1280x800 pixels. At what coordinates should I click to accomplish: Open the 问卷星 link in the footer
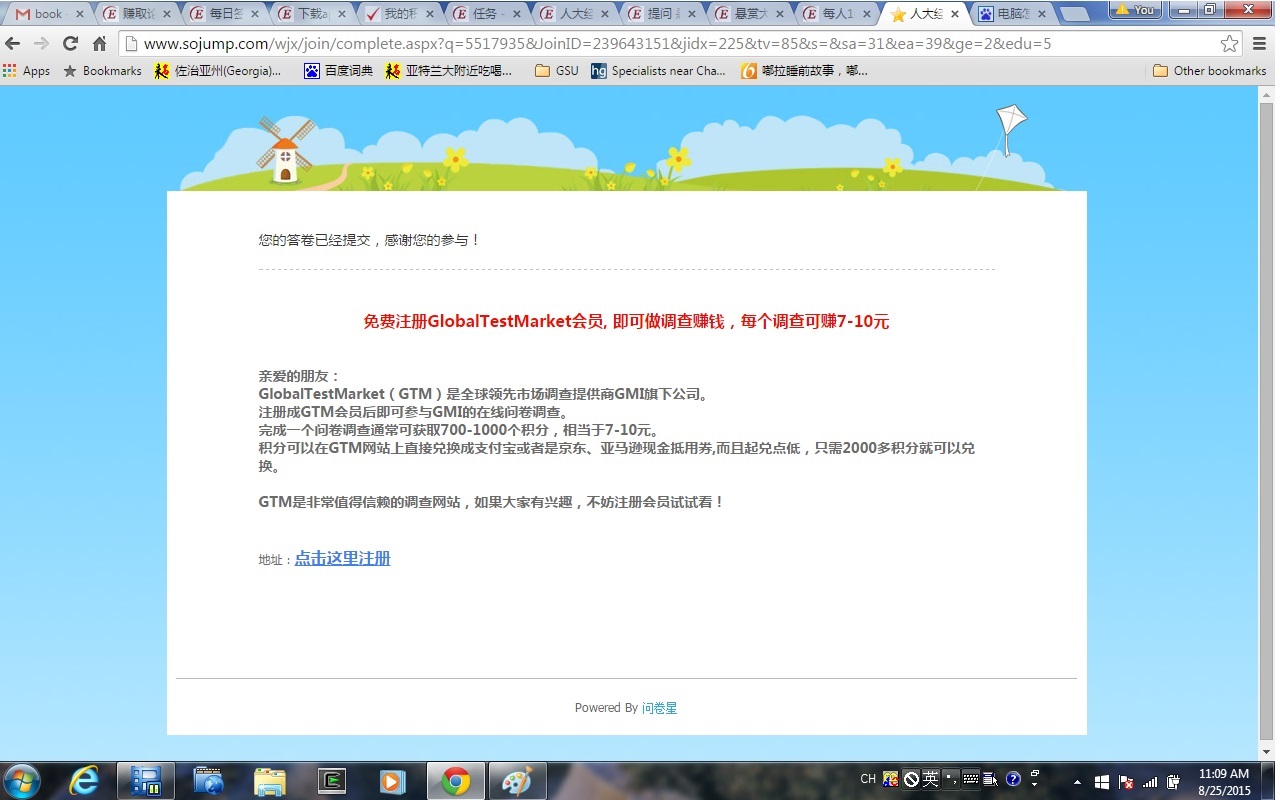coord(659,708)
